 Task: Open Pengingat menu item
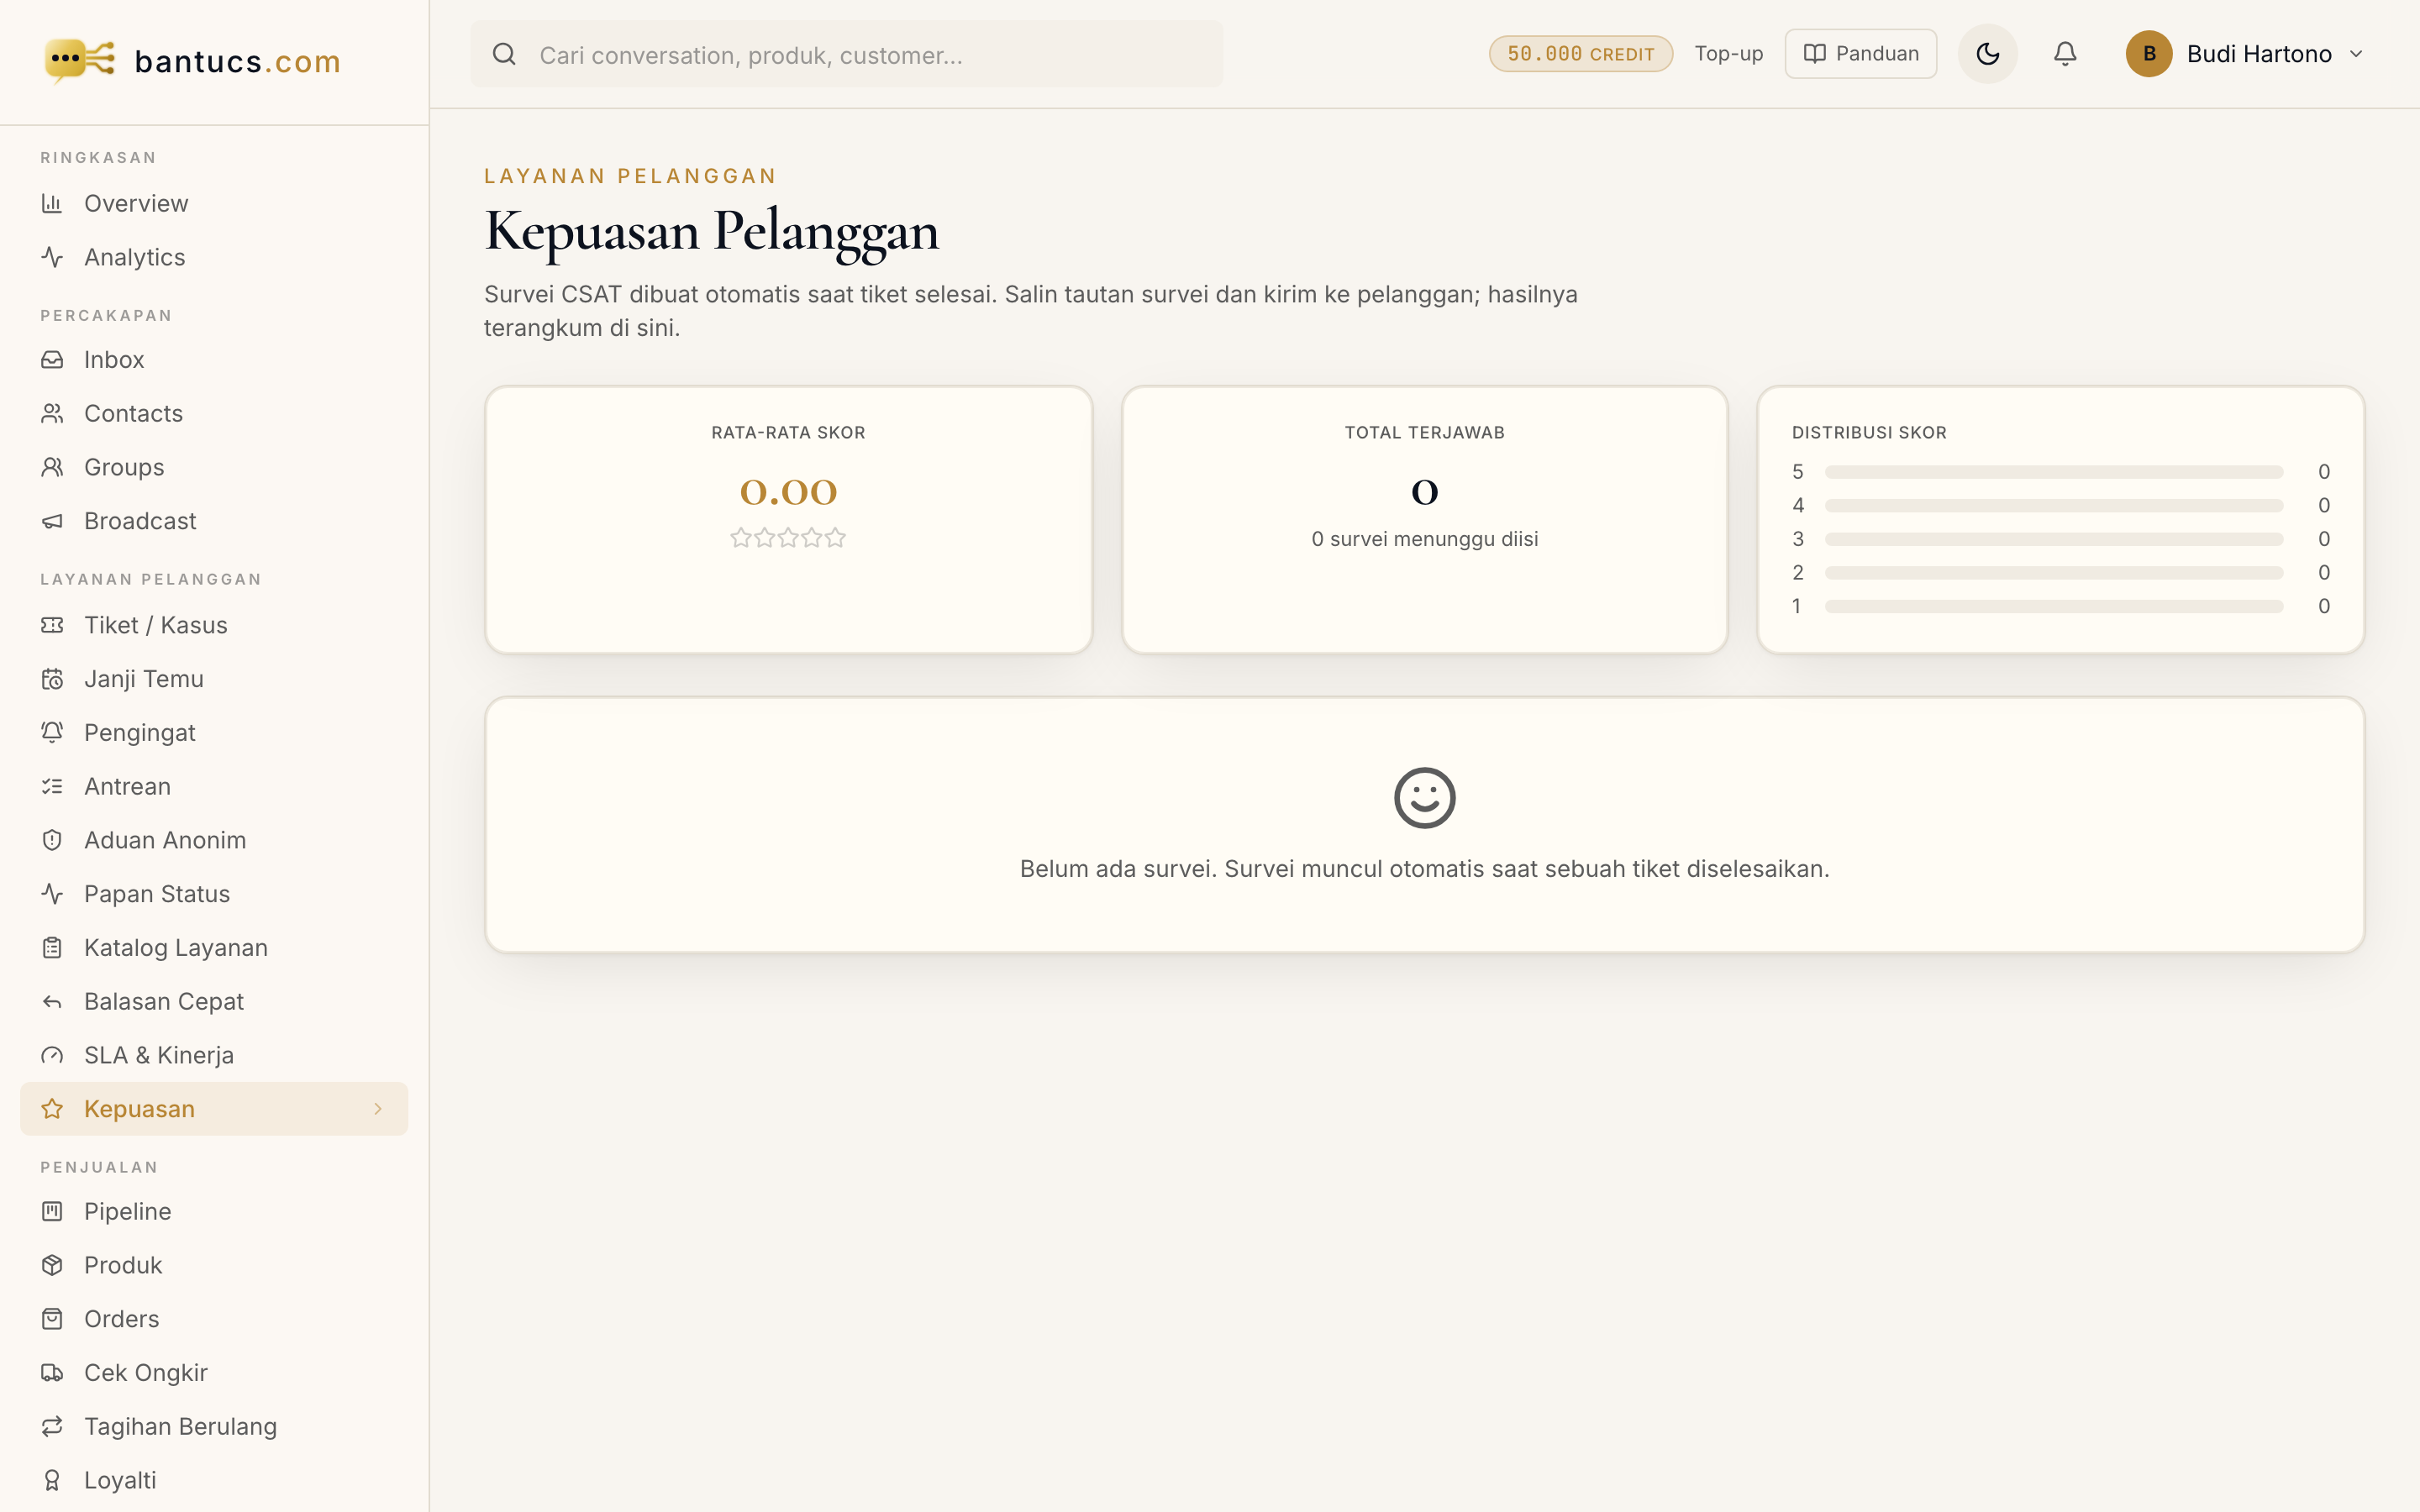[x=214, y=732]
